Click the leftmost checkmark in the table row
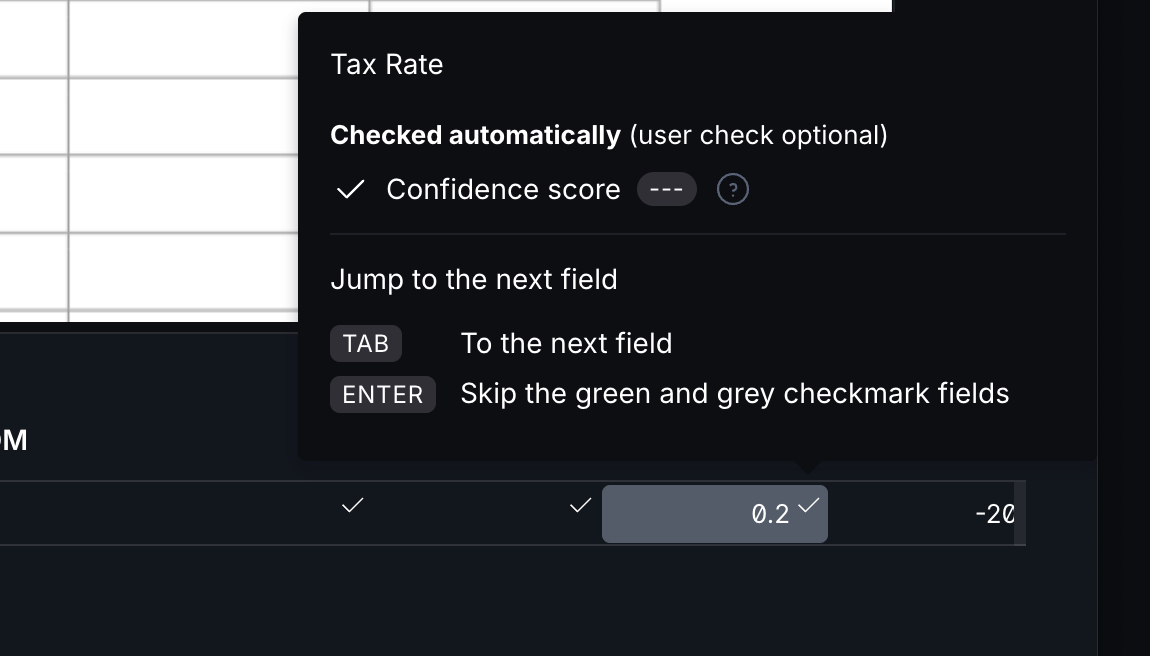This screenshot has width=1150, height=656. [352, 506]
